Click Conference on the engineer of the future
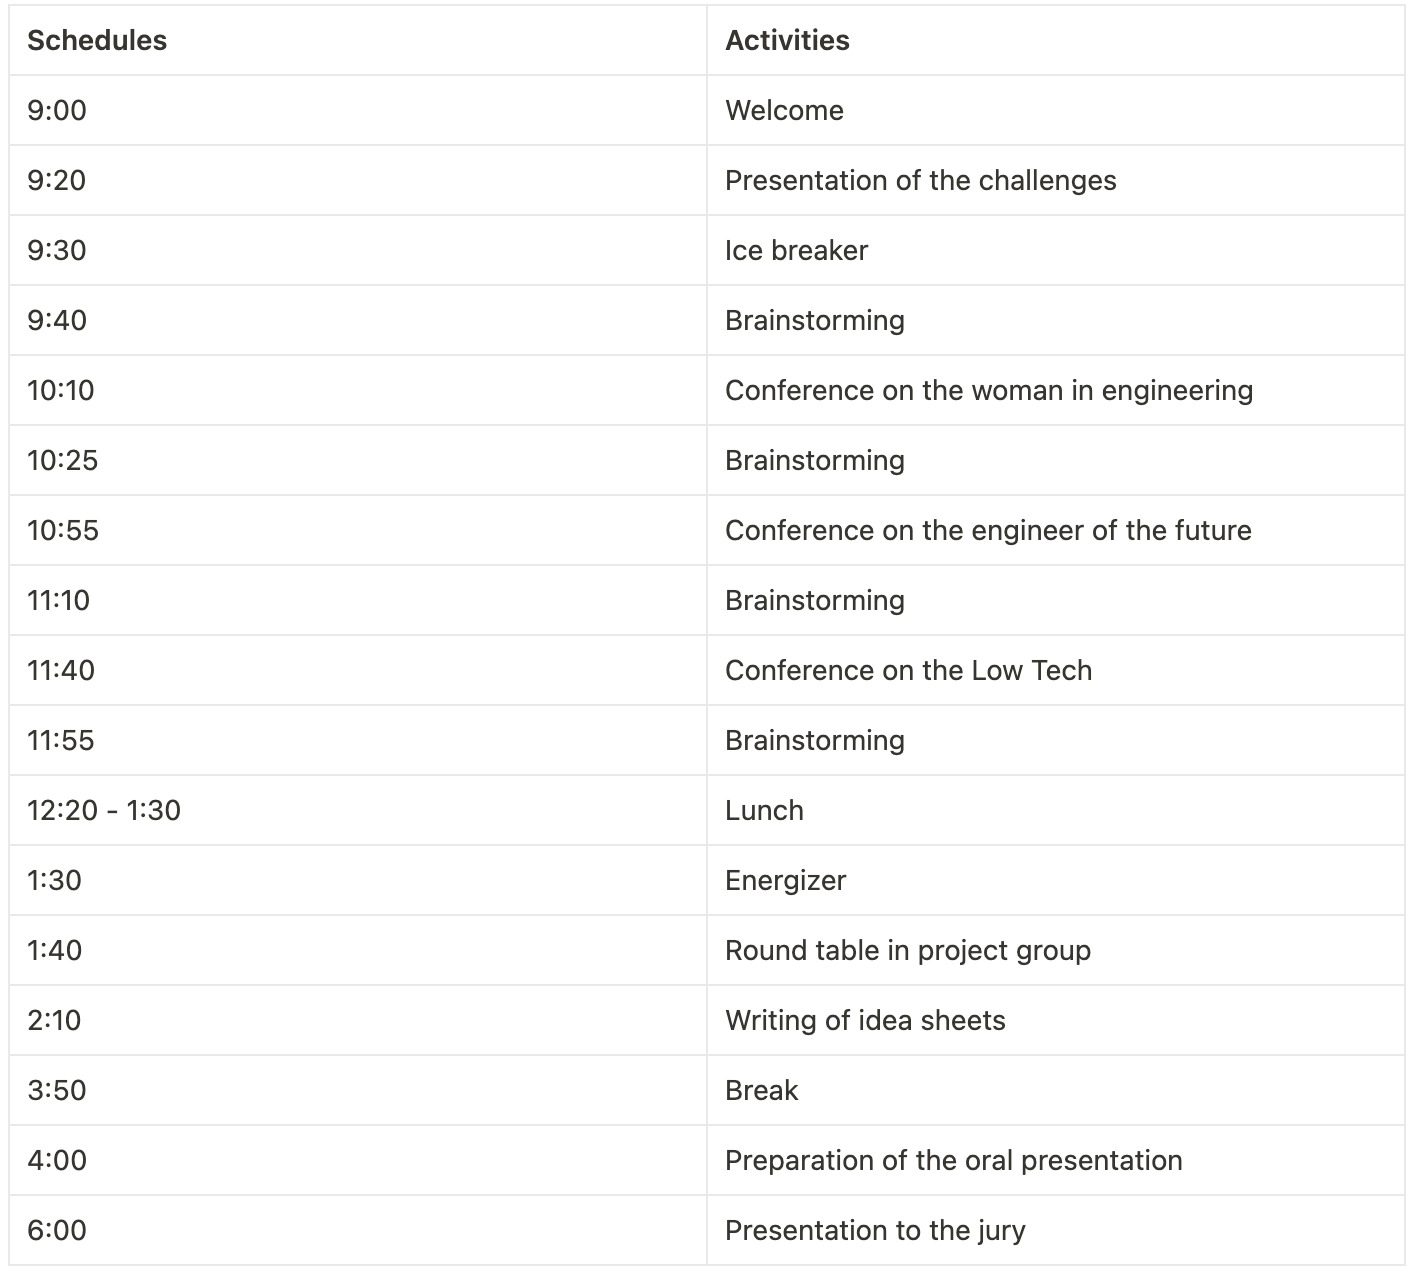The height and width of the screenshot is (1268, 1410). click(1055, 530)
